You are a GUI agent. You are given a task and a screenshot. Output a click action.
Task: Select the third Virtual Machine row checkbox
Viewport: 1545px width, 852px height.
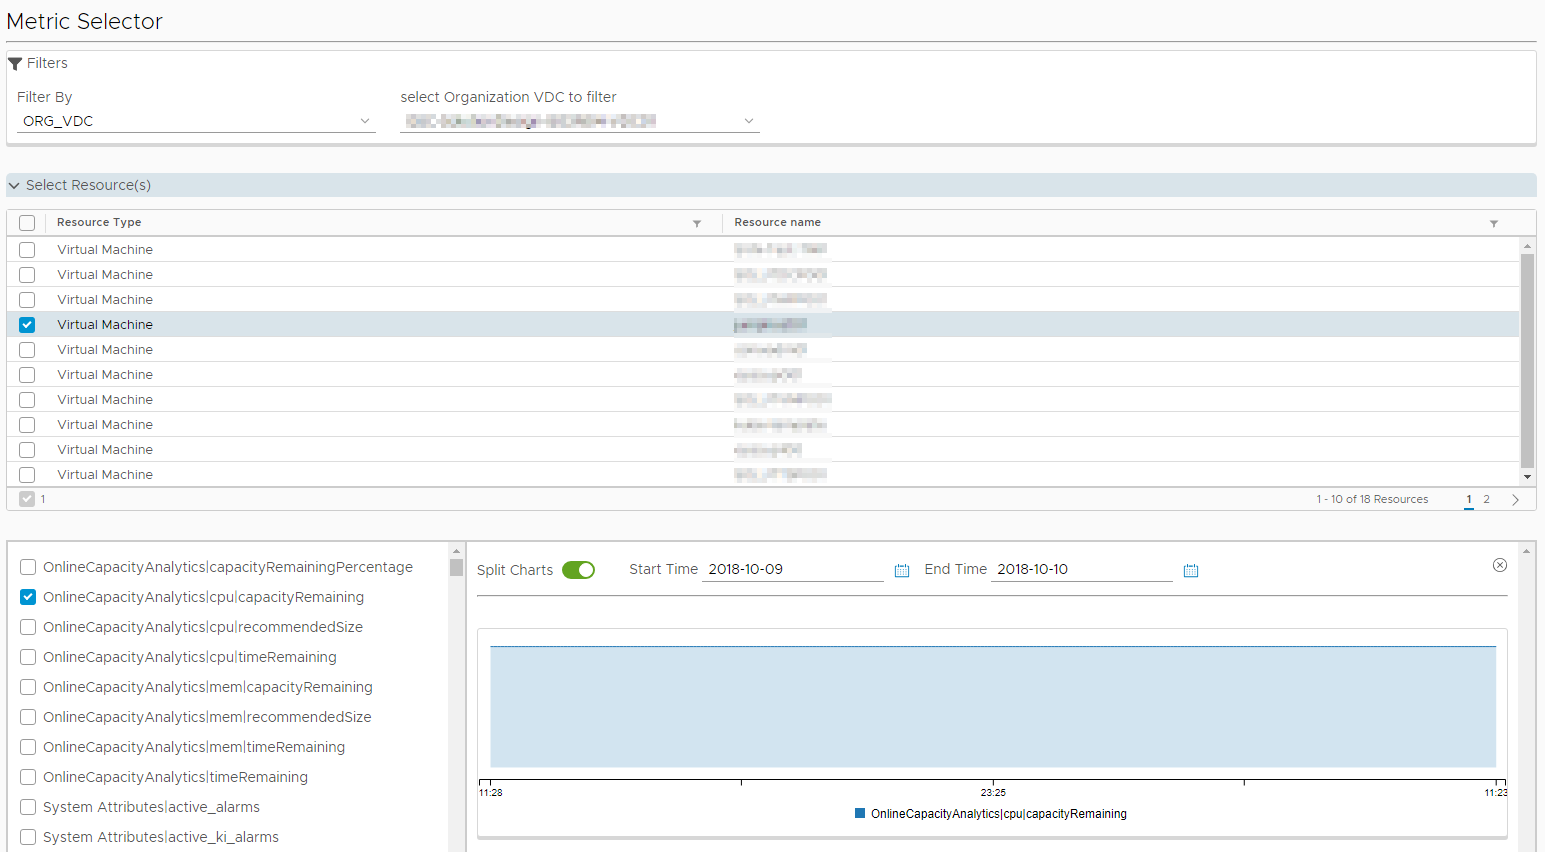pyautogui.click(x=27, y=300)
